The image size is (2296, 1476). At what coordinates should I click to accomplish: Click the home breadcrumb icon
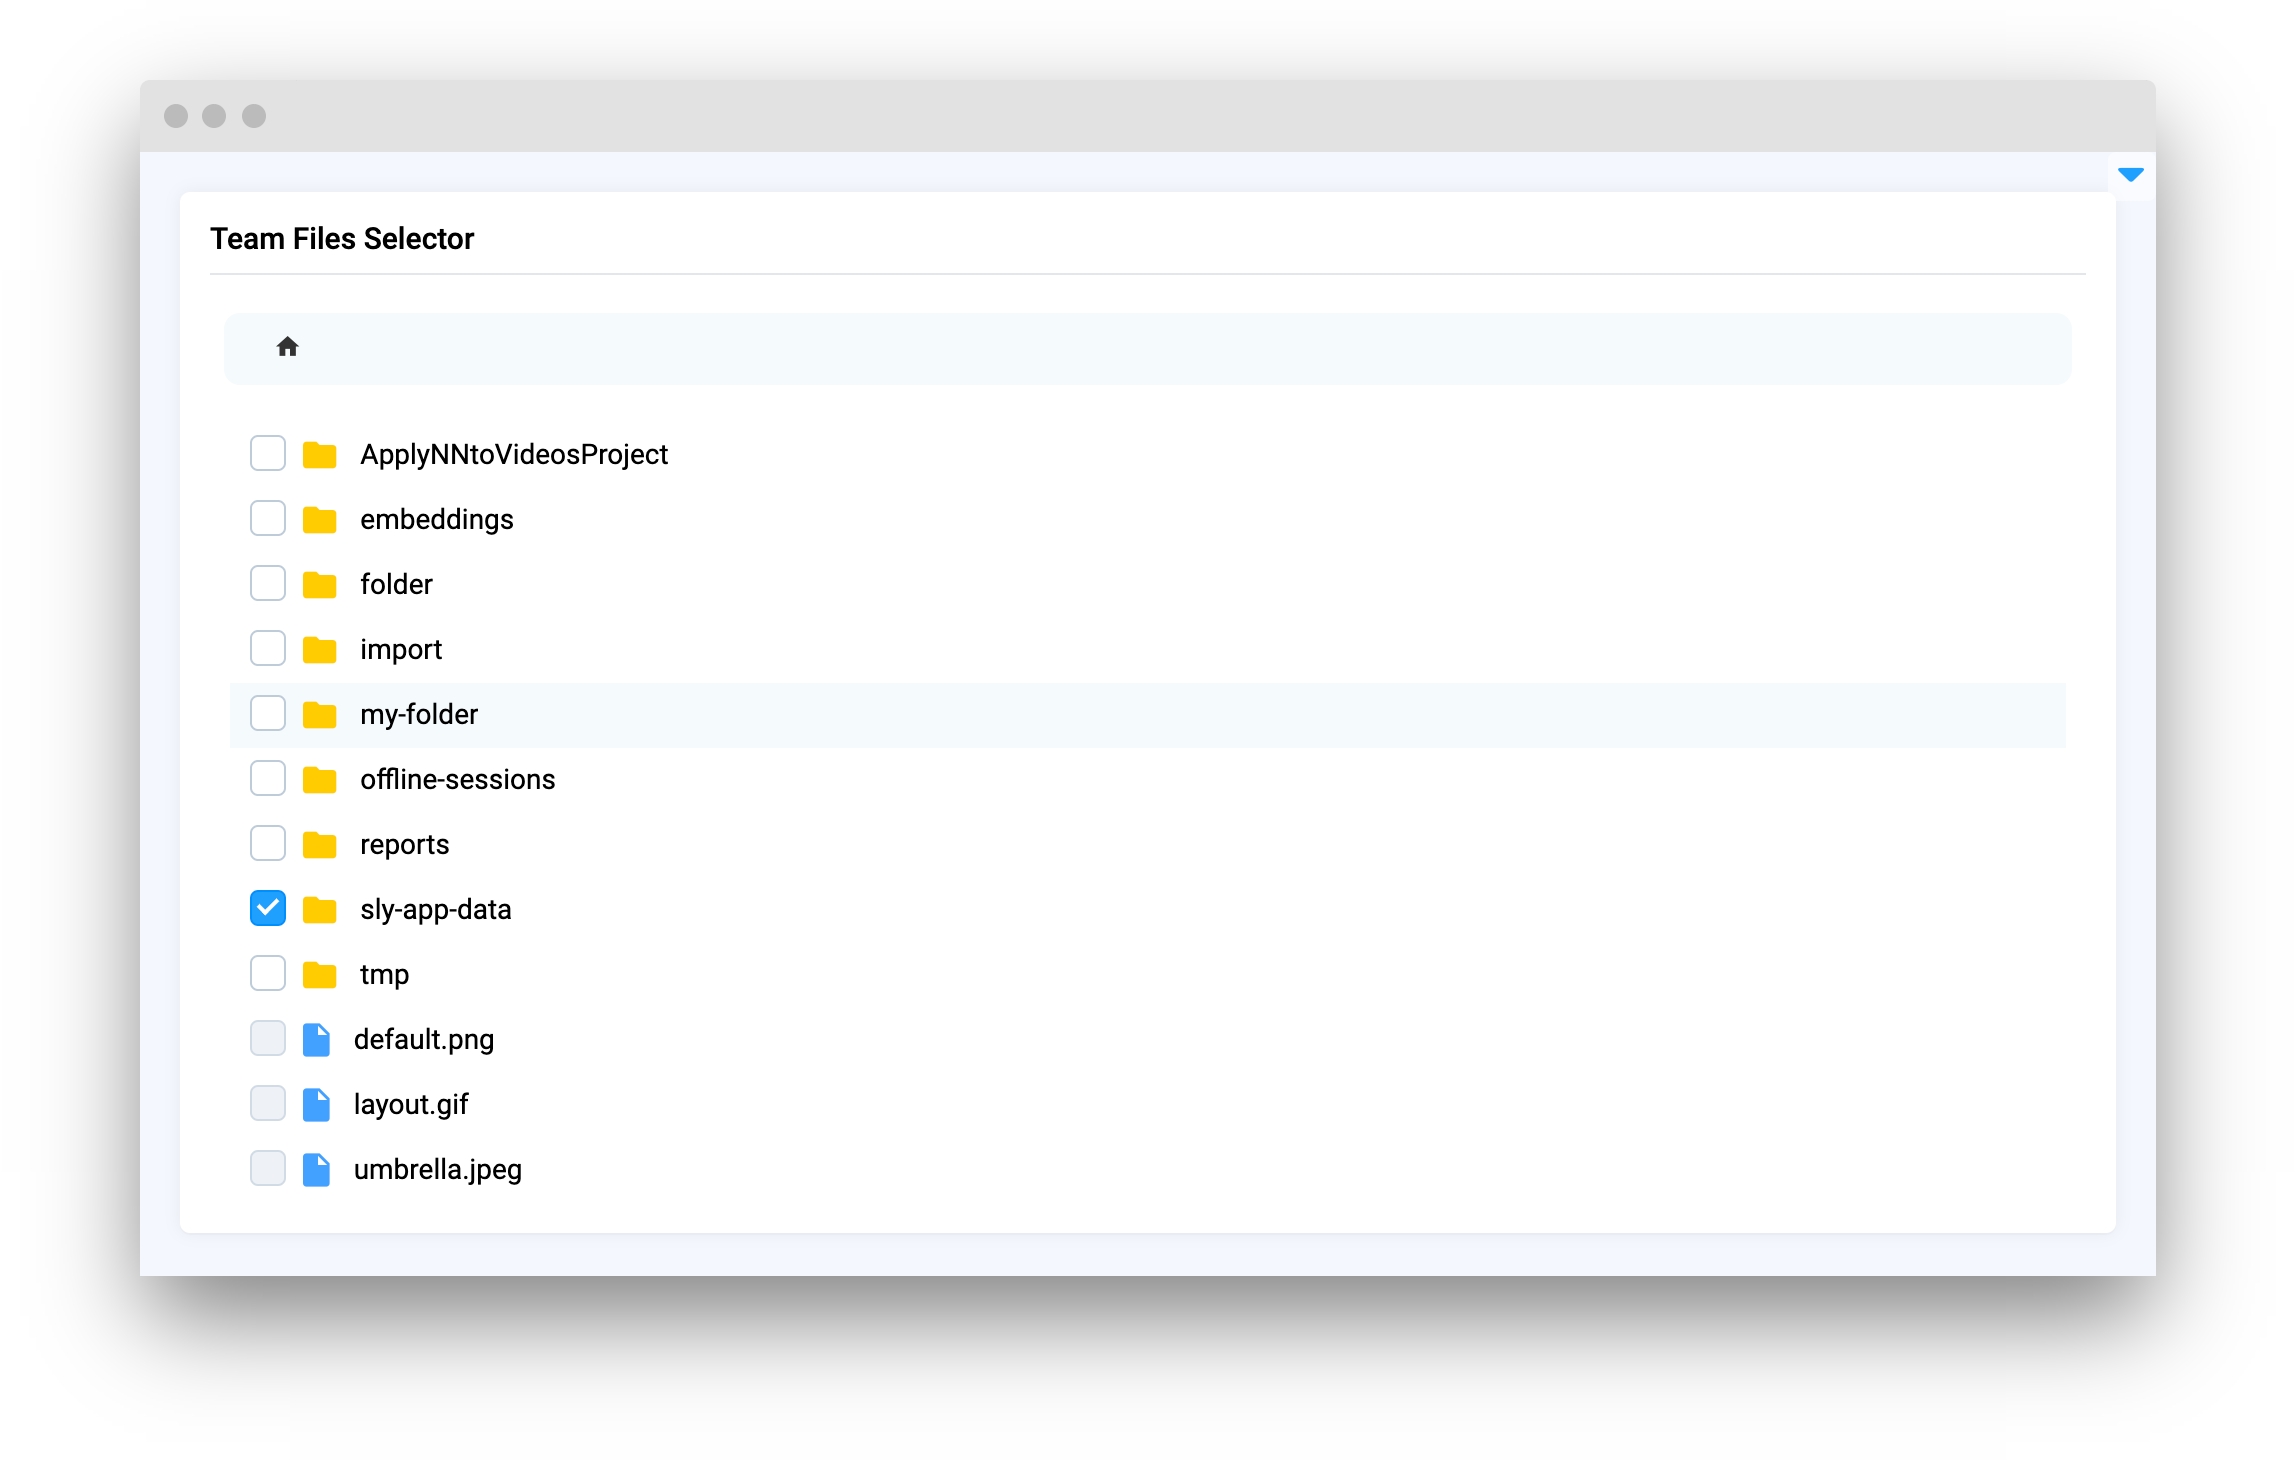(x=288, y=347)
